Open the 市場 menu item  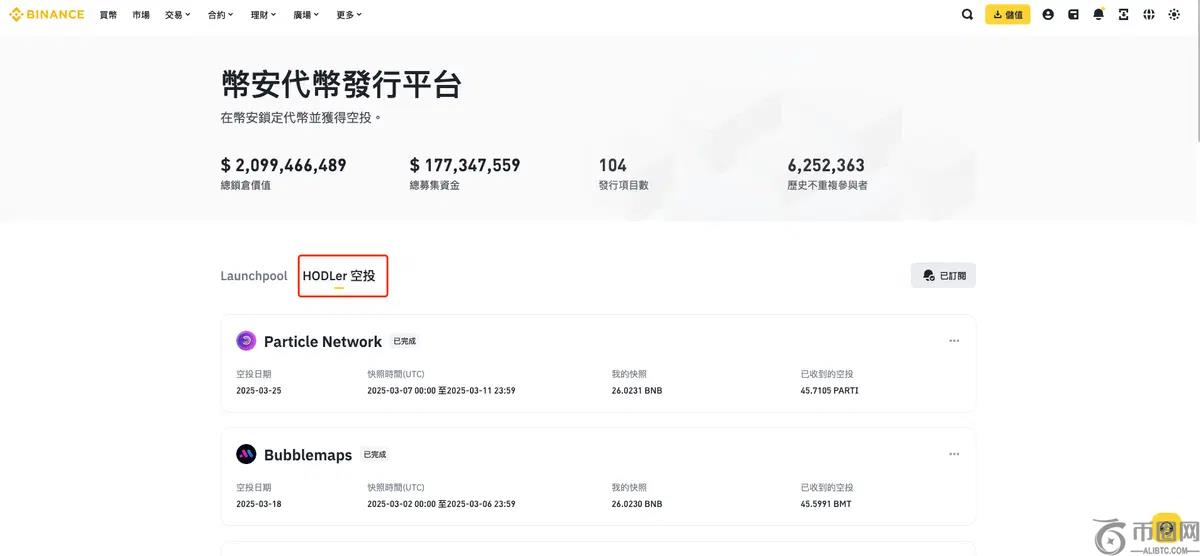coord(141,15)
